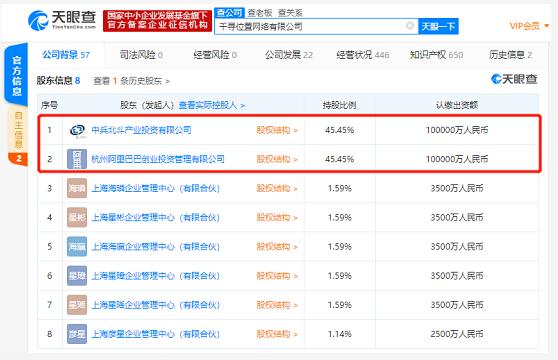Open 股权结构 in shareholder row 4
This screenshot has height=360, width=558.
point(277,217)
